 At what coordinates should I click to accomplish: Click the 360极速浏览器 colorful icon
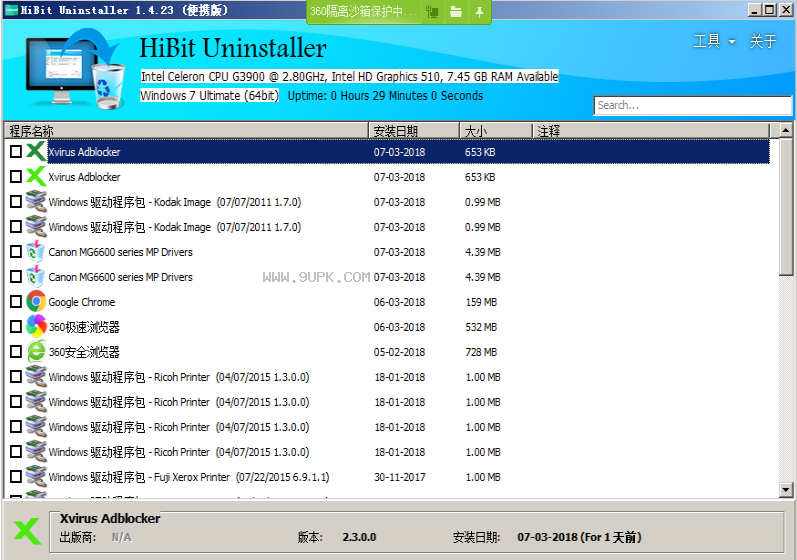[36, 327]
